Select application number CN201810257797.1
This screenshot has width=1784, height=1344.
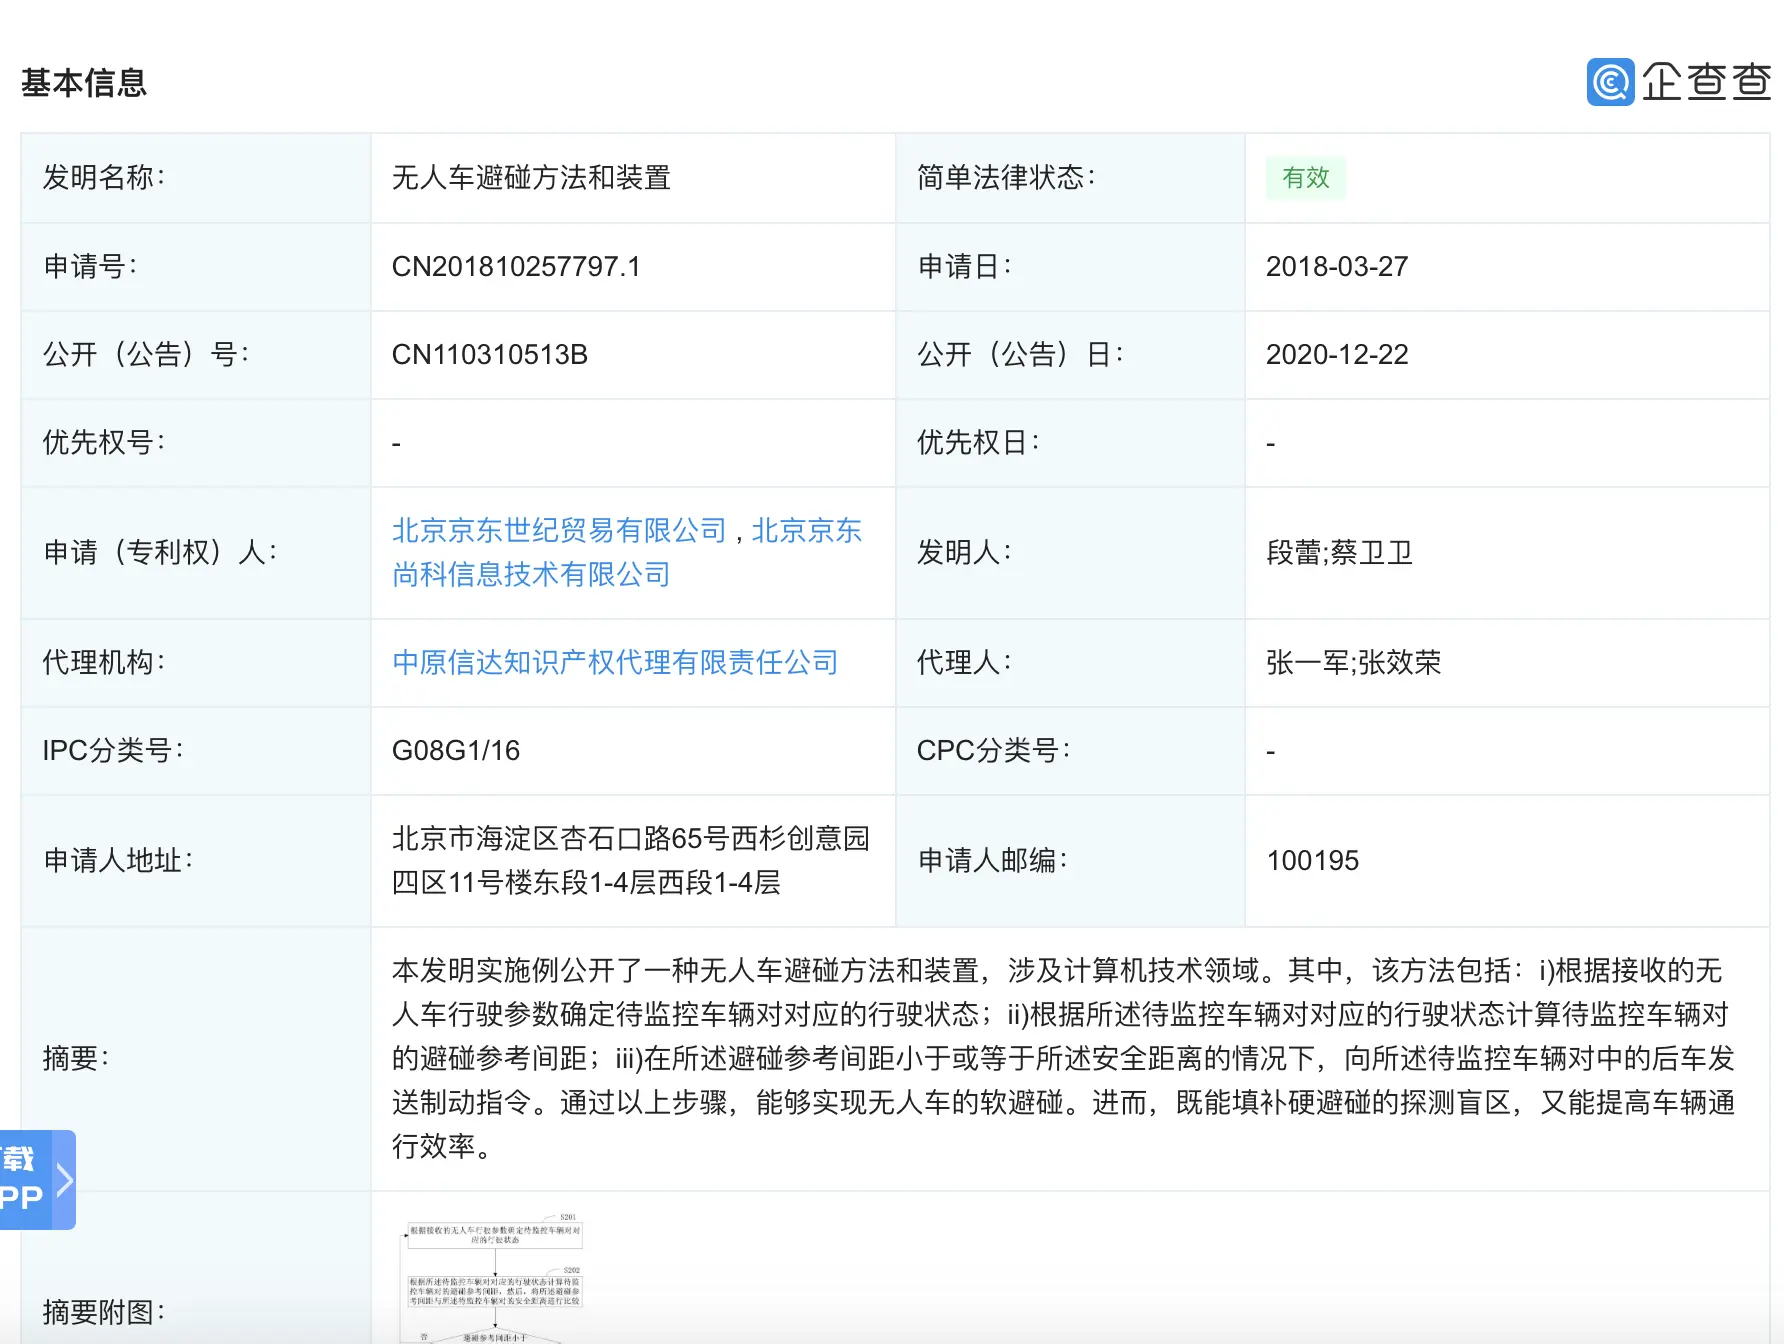tap(516, 267)
